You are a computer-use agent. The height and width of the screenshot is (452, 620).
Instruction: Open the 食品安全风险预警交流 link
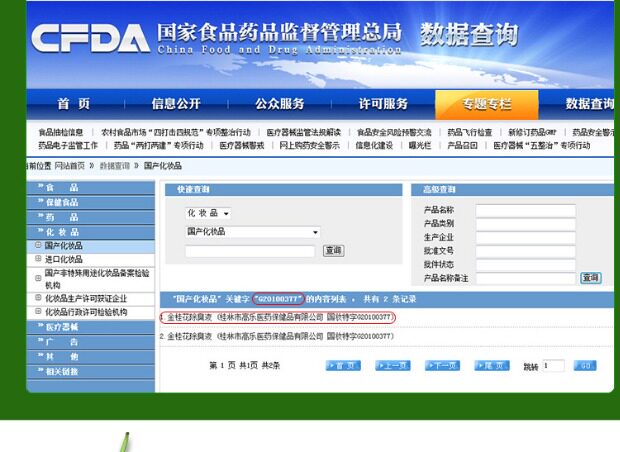[x=394, y=132]
